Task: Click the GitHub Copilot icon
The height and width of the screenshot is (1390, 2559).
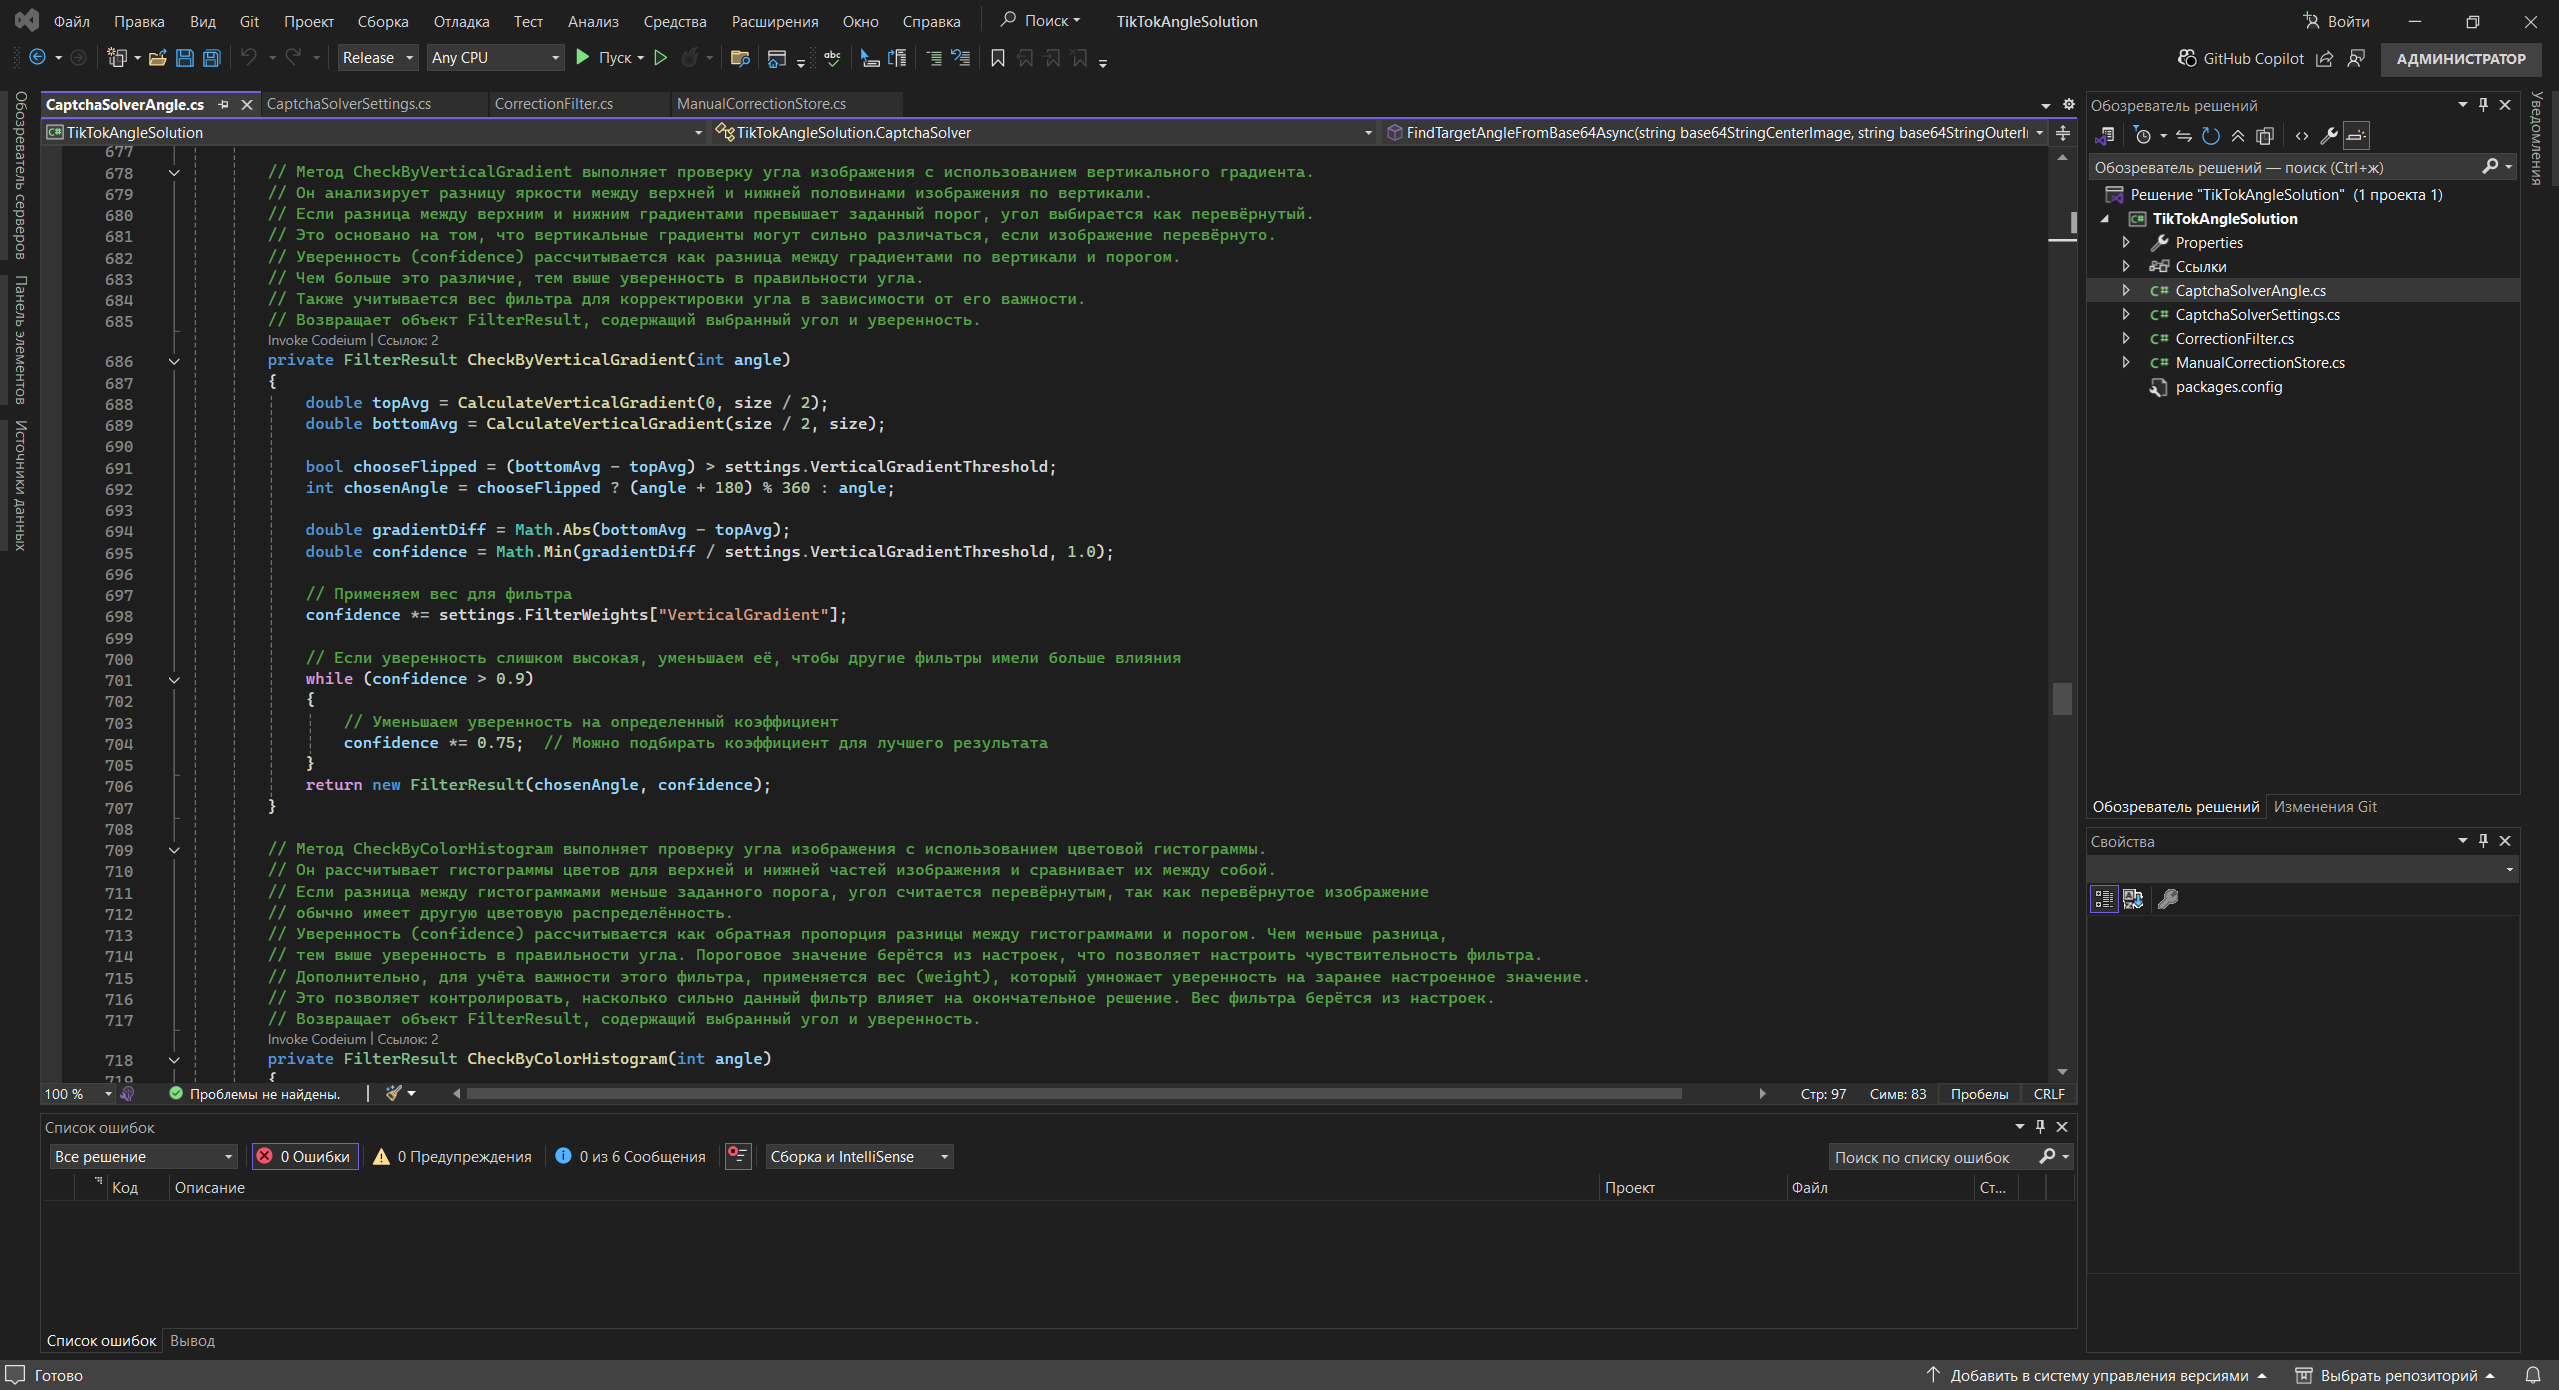Action: 2187,58
